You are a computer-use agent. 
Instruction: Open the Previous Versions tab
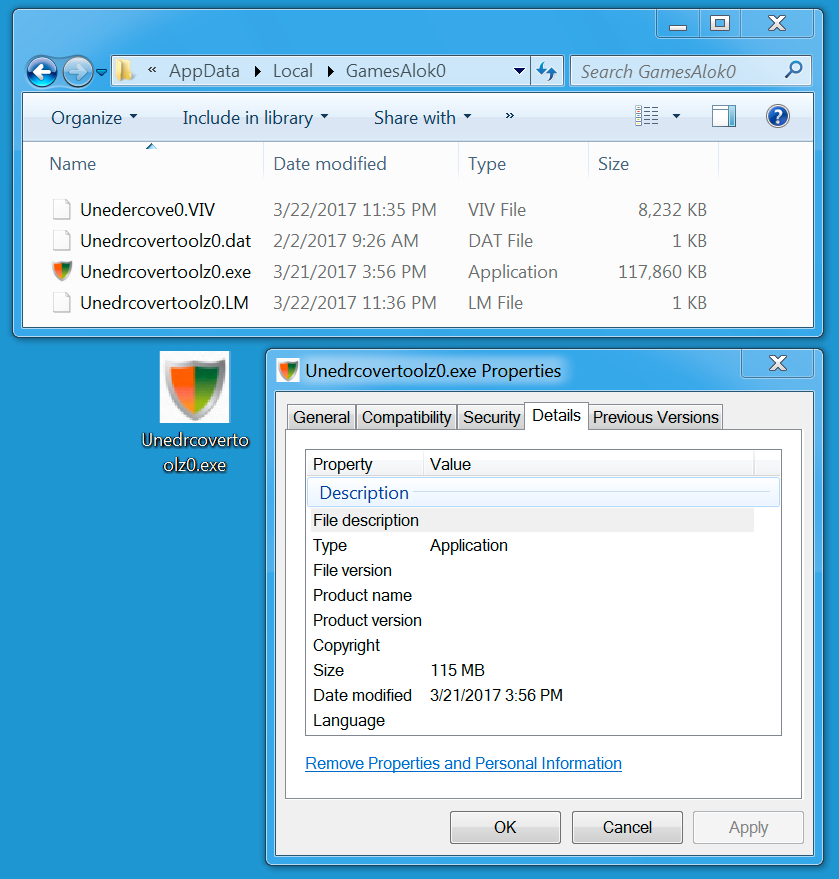[655, 417]
